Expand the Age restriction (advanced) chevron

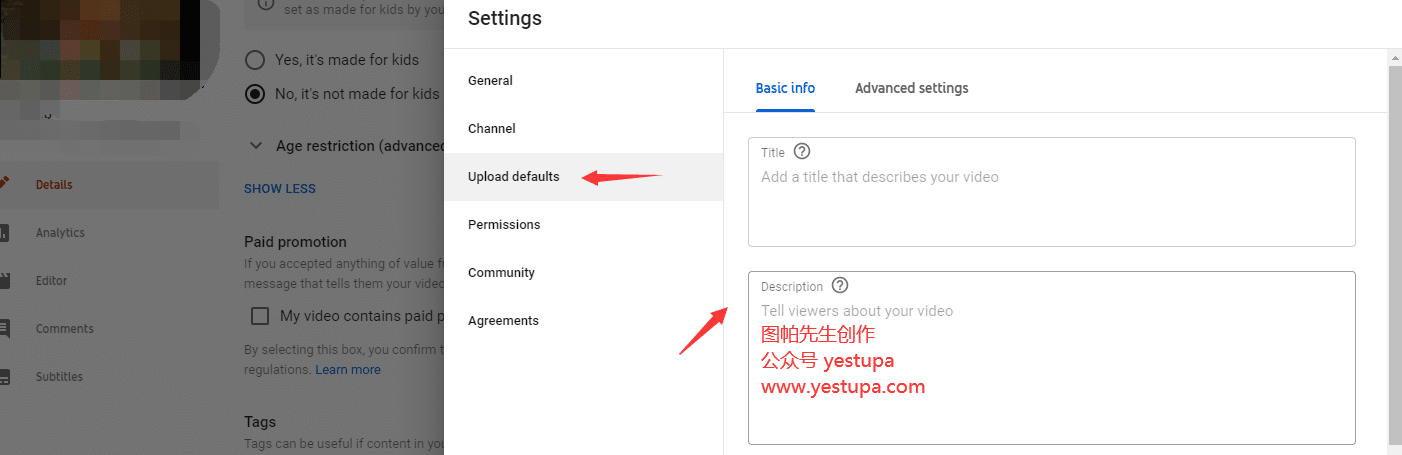[x=255, y=146]
